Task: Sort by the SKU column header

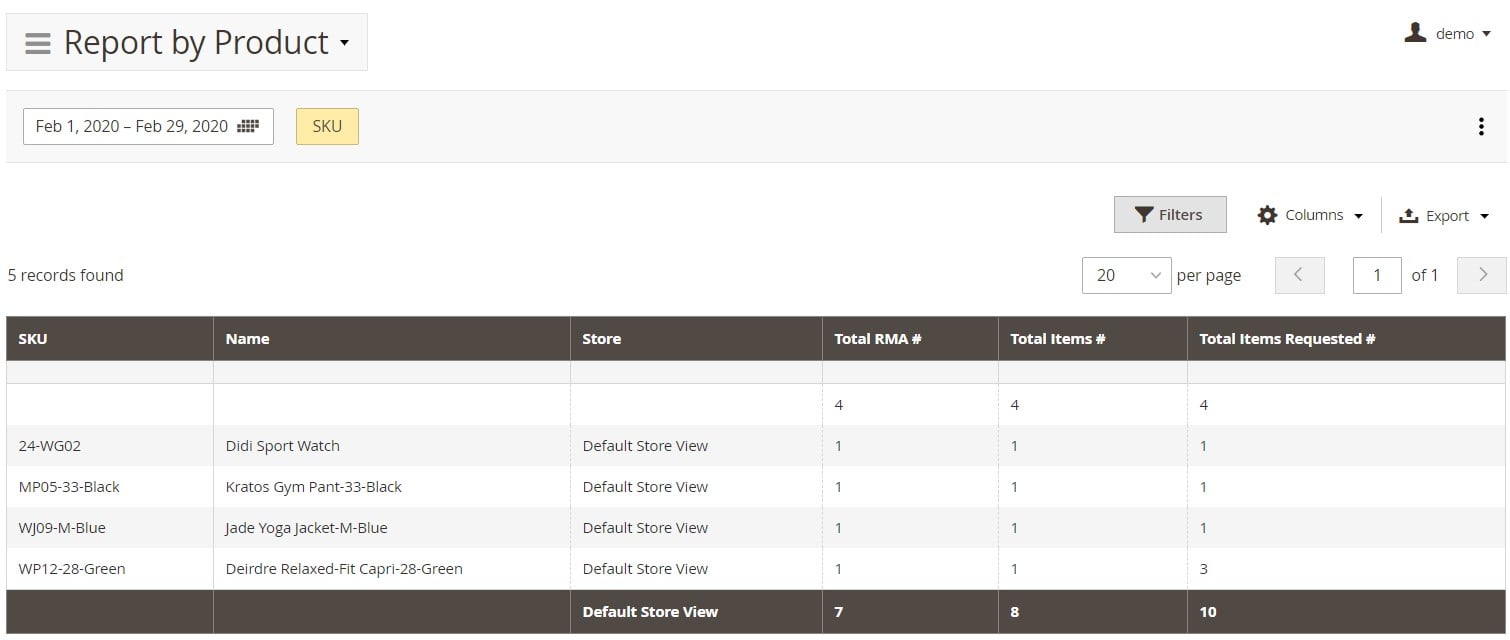Action: 110,339
